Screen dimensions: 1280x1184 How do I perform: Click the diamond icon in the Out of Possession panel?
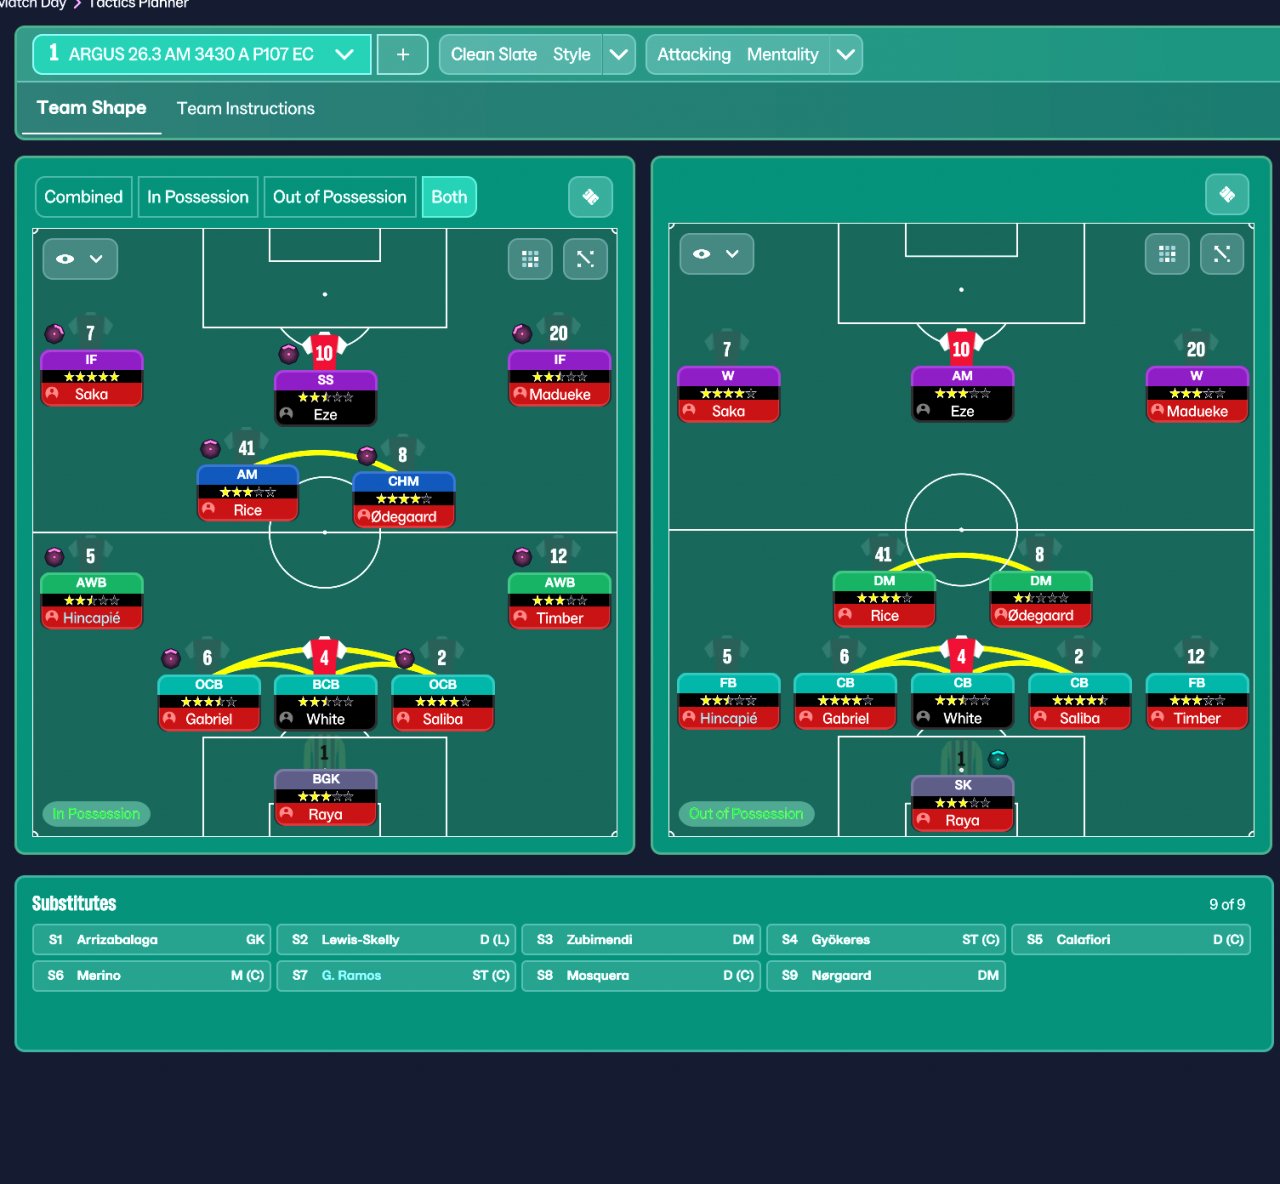(1227, 195)
